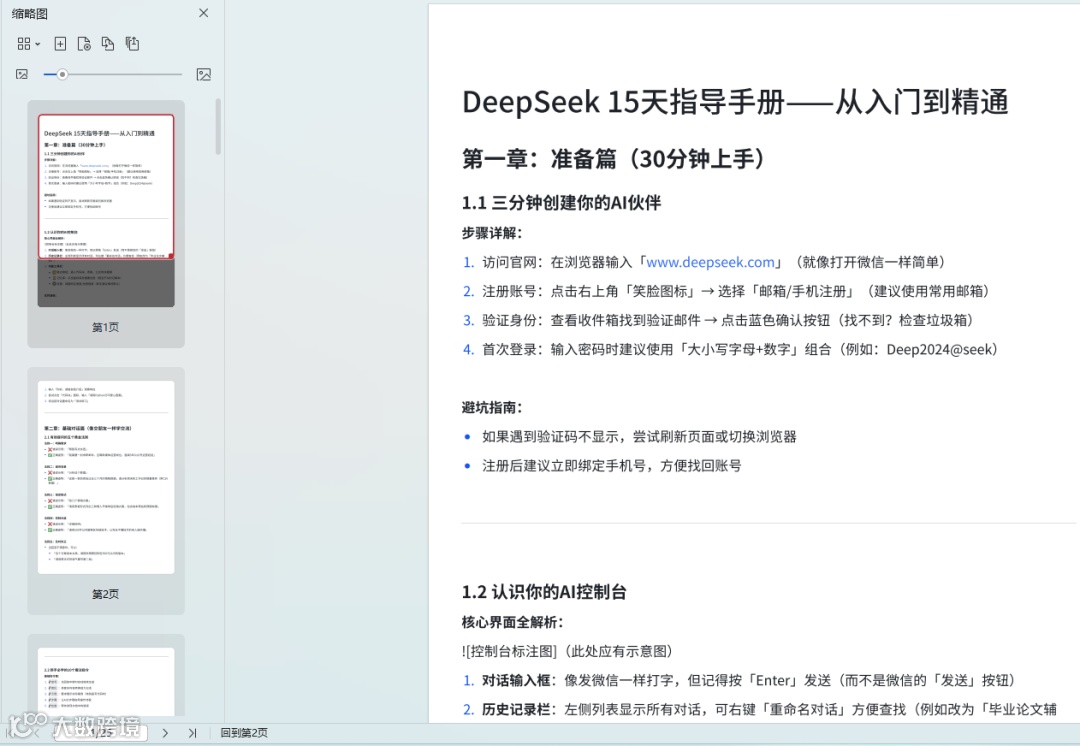Viewport: 1080px width, 746px height.
Task: Click the 缩略图 panel title
Action: click(x=30, y=13)
